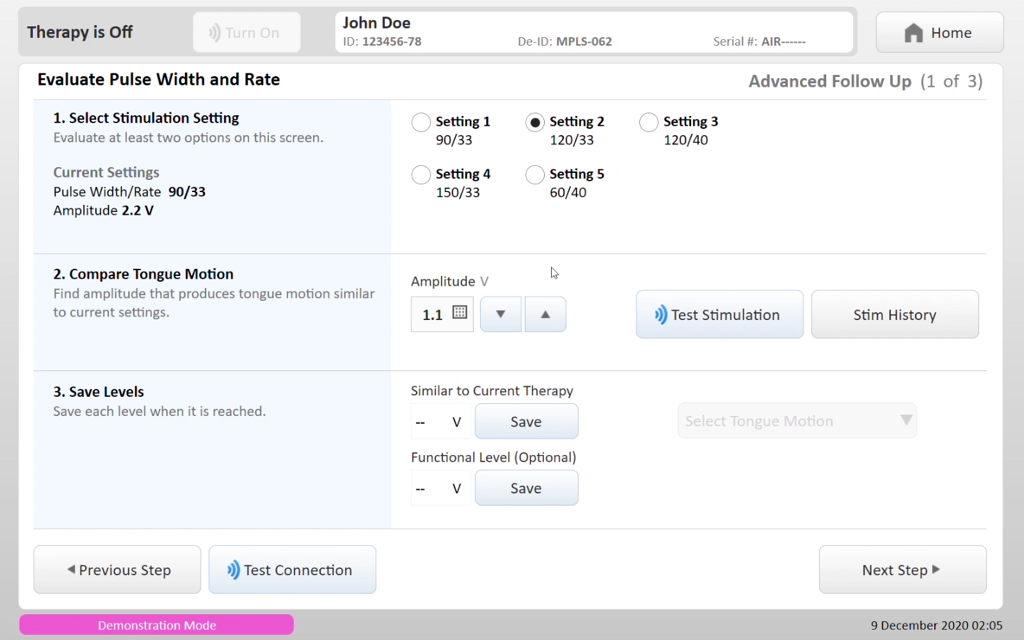
Task: Click stimulation wave icon on Test Stimulation
Action: pos(661,315)
